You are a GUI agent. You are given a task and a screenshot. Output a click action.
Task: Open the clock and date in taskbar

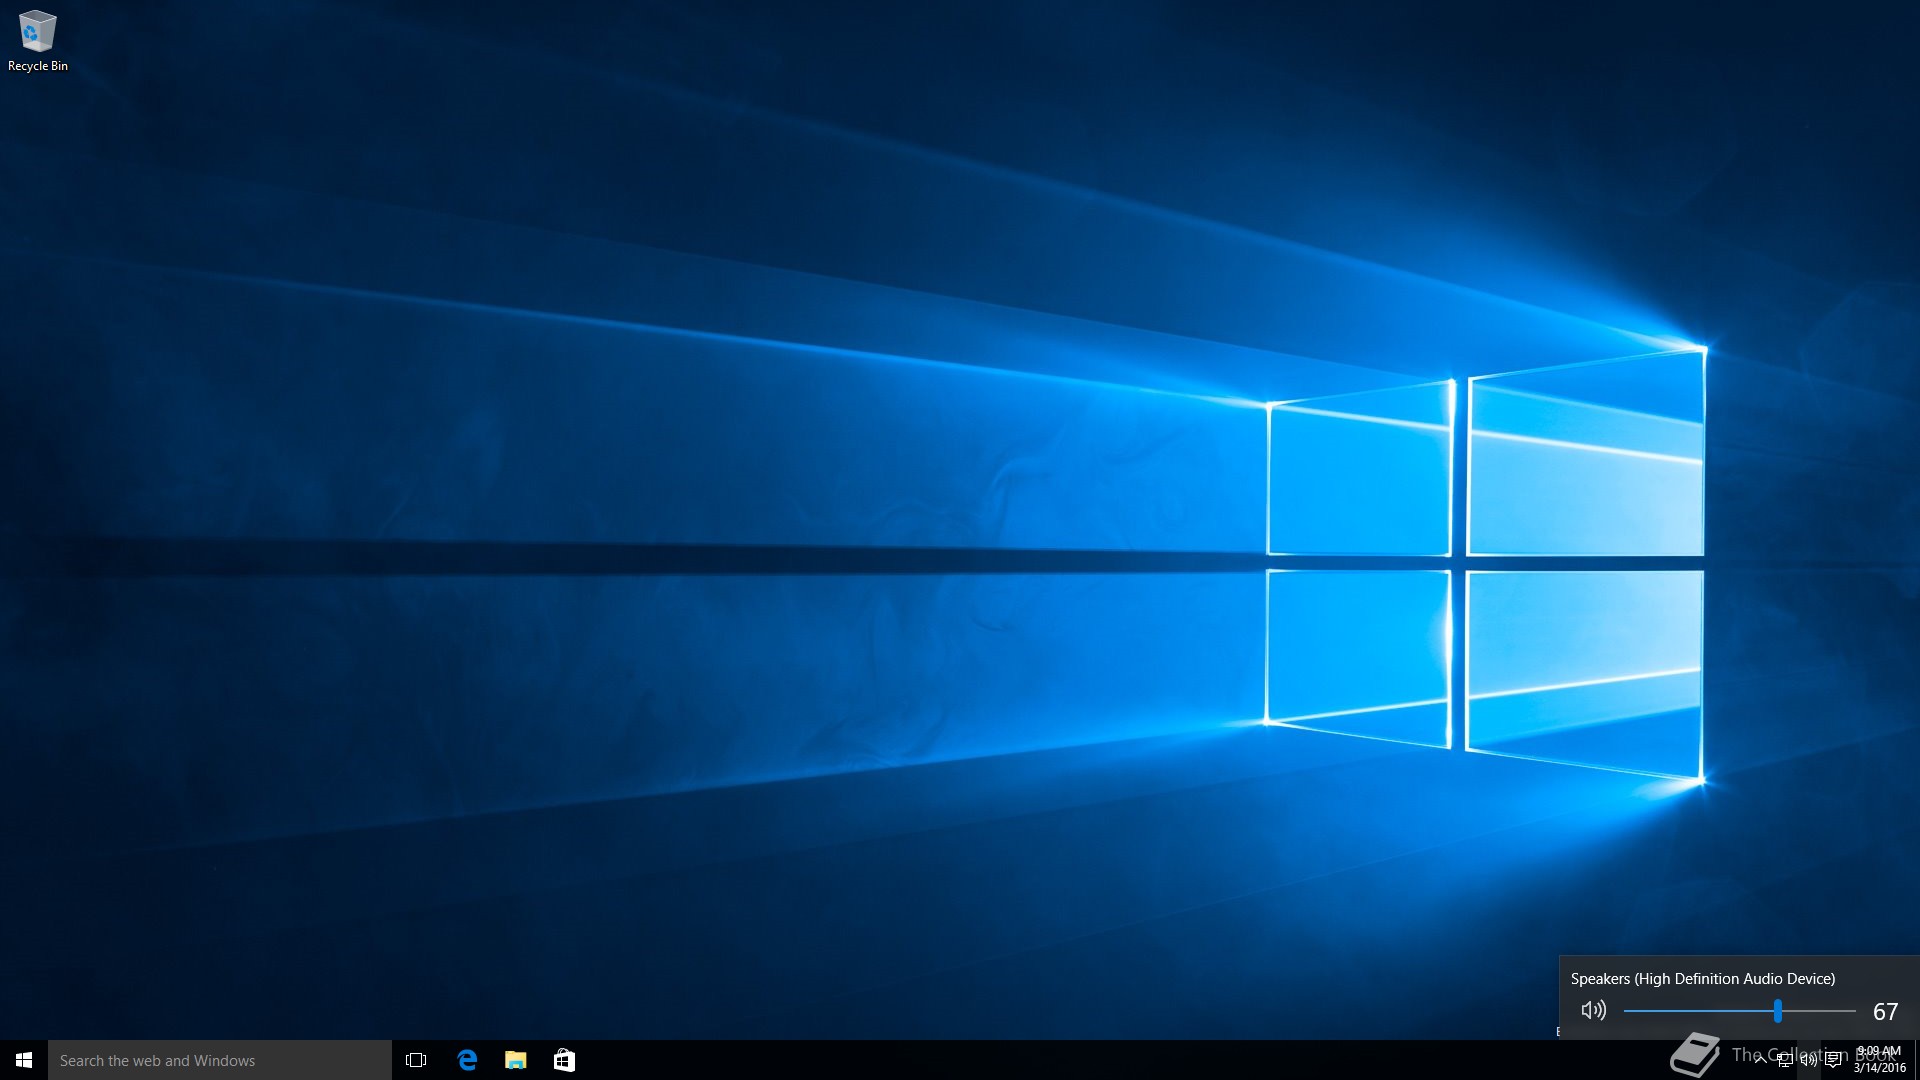(1879, 1060)
